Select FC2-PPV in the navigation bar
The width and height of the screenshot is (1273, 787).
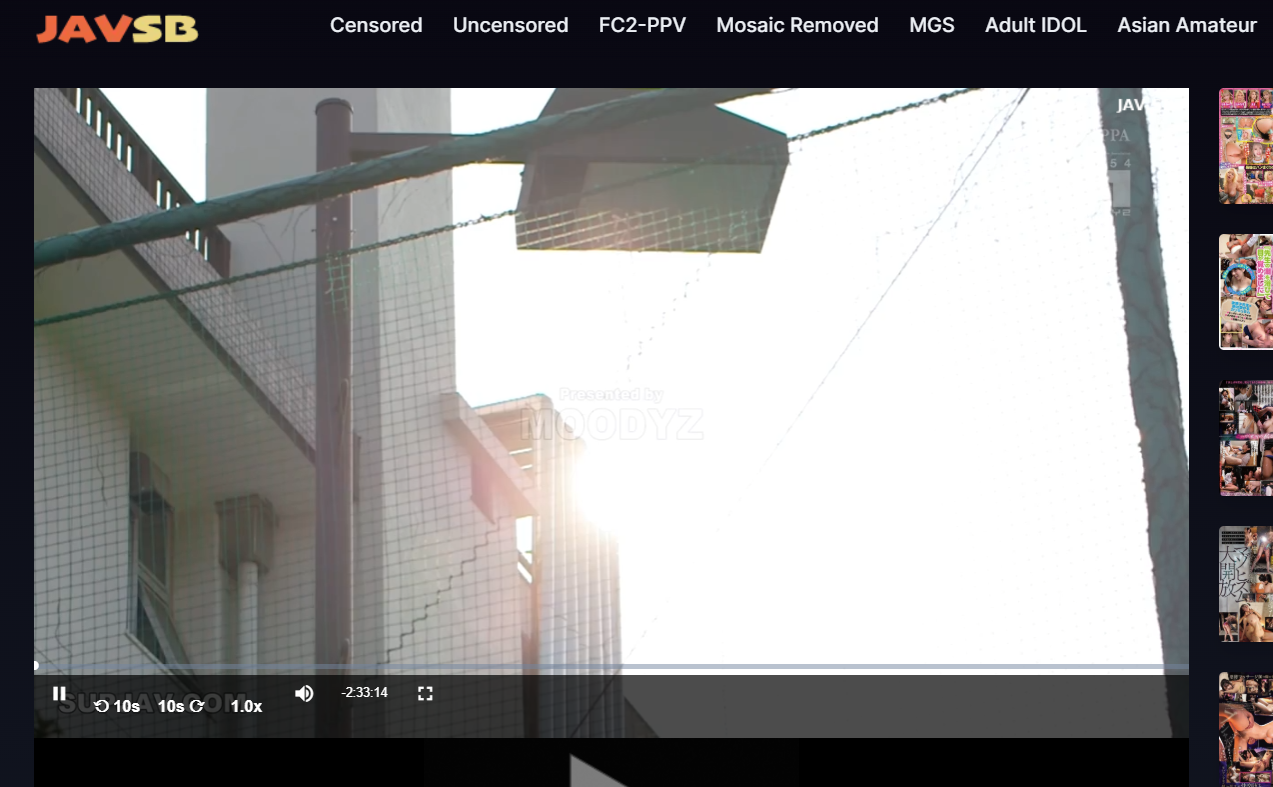642,25
